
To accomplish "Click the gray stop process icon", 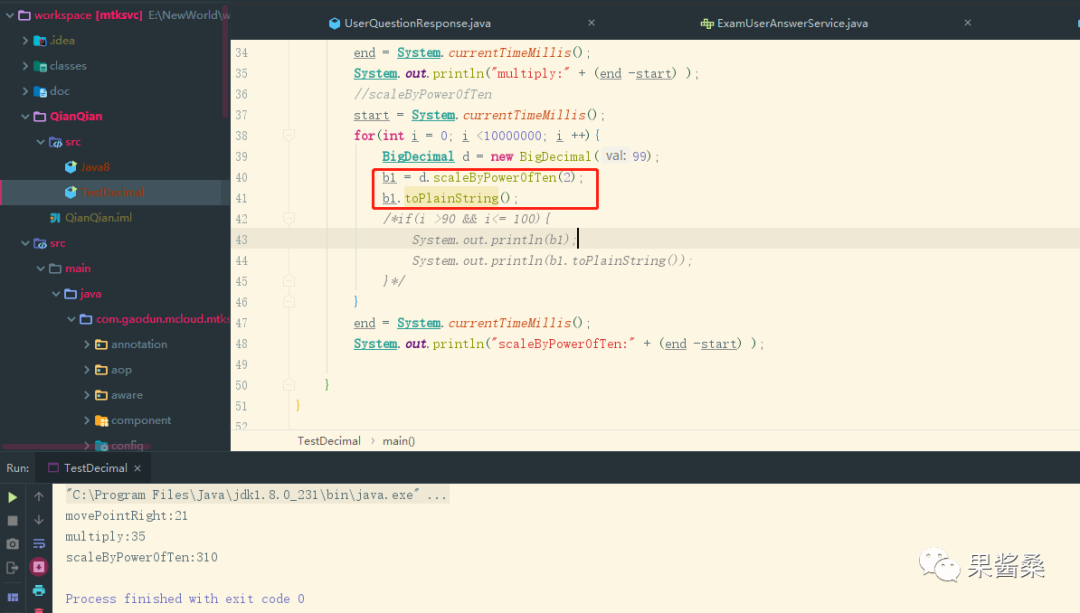I will tap(12, 521).
